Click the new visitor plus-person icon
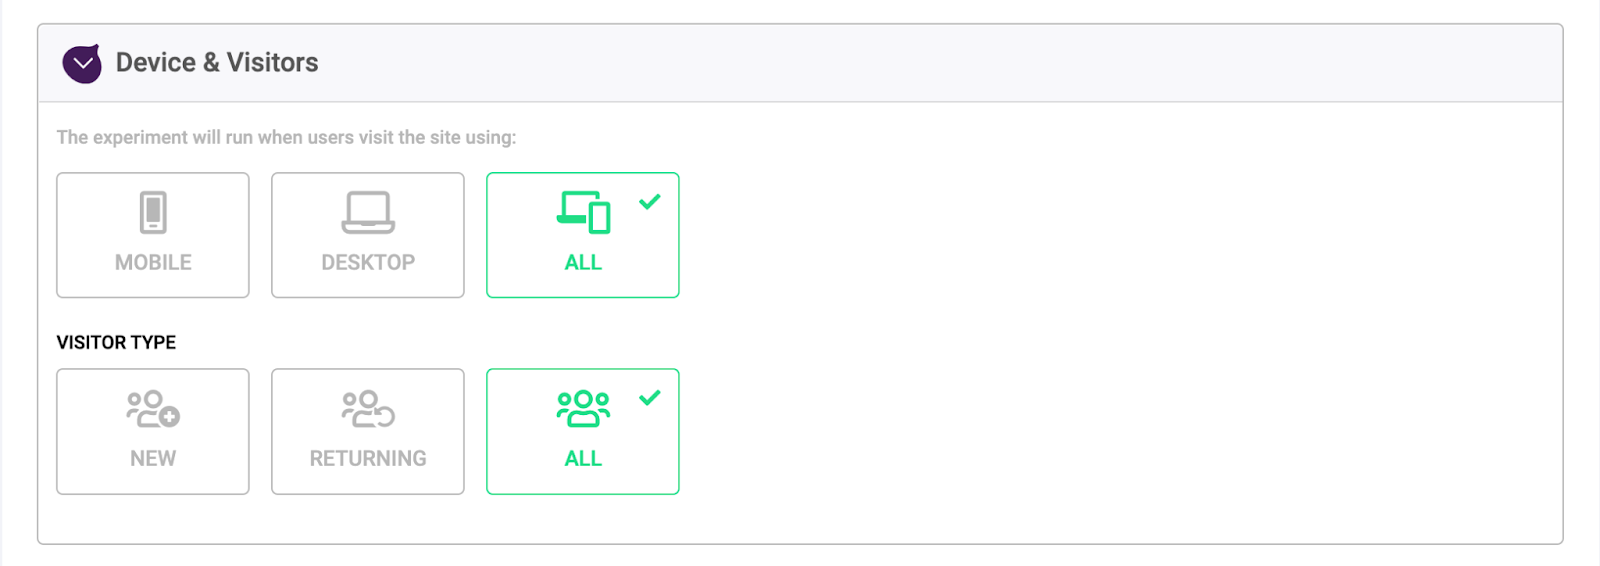This screenshot has height=566, width=1600. pyautogui.click(x=153, y=409)
